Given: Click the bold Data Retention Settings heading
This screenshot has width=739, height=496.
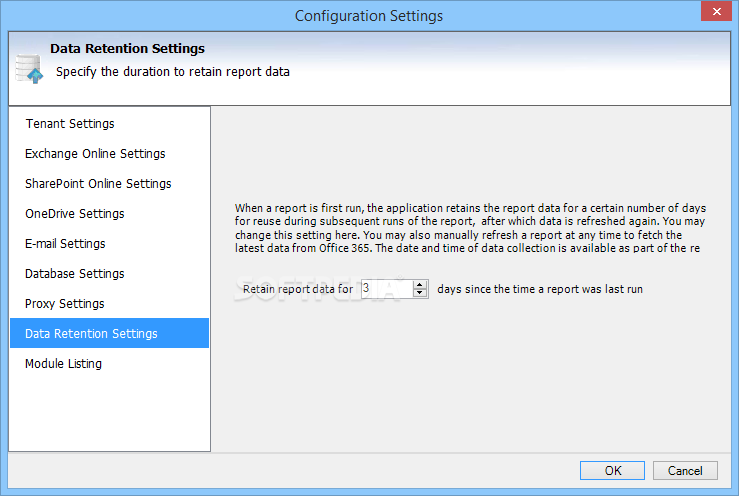Looking at the screenshot, I should pyautogui.click(x=127, y=49).
